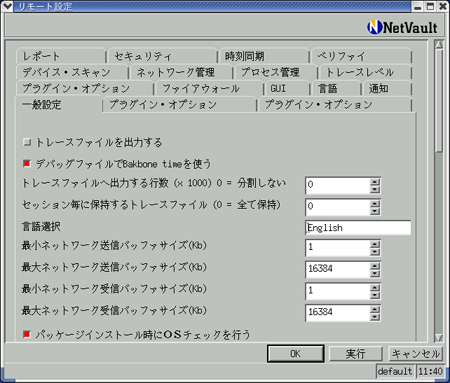The width and height of the screenshot is (450, 383).
Task: Toggle パッケージインストール時にOSチェックを行う checkbox
Action: coord(27,334)
